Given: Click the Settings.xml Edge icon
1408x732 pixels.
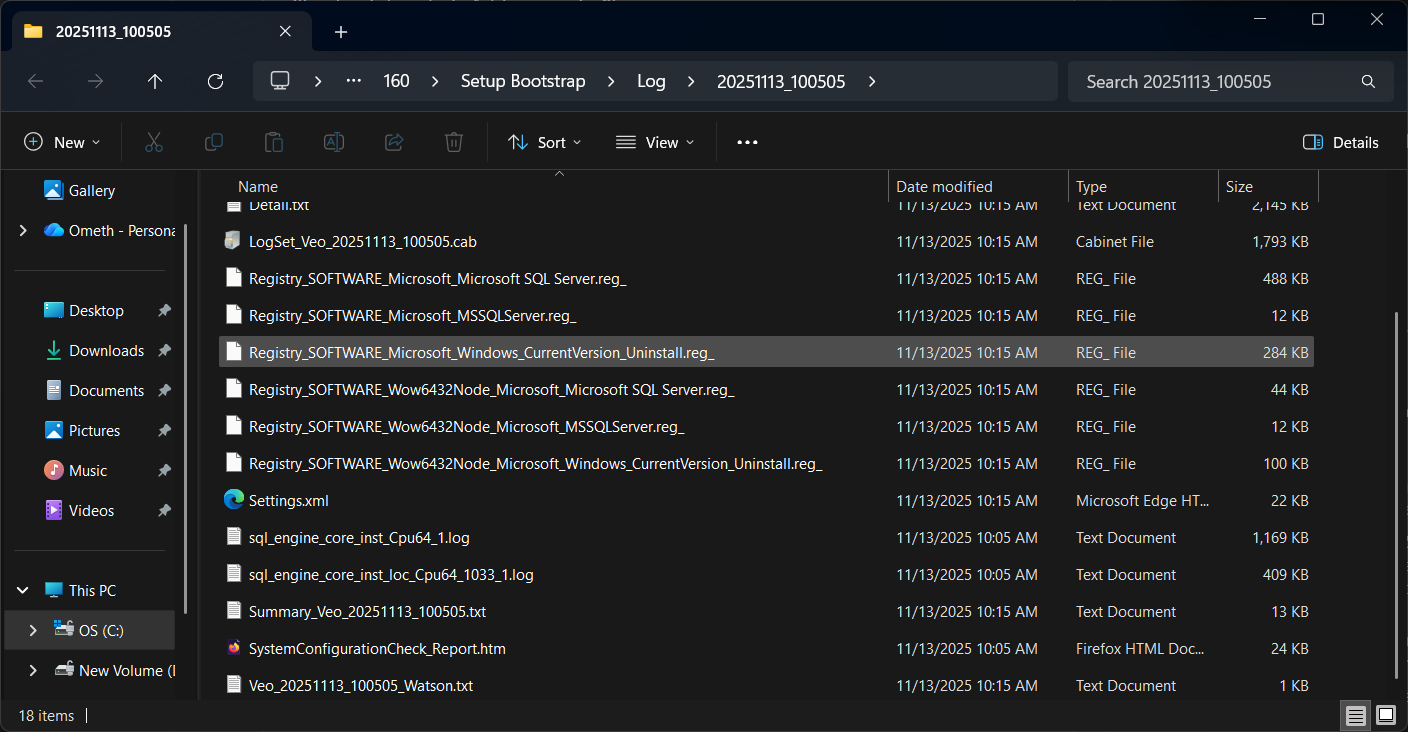Looking at the screenshot, I should point(233,500).
